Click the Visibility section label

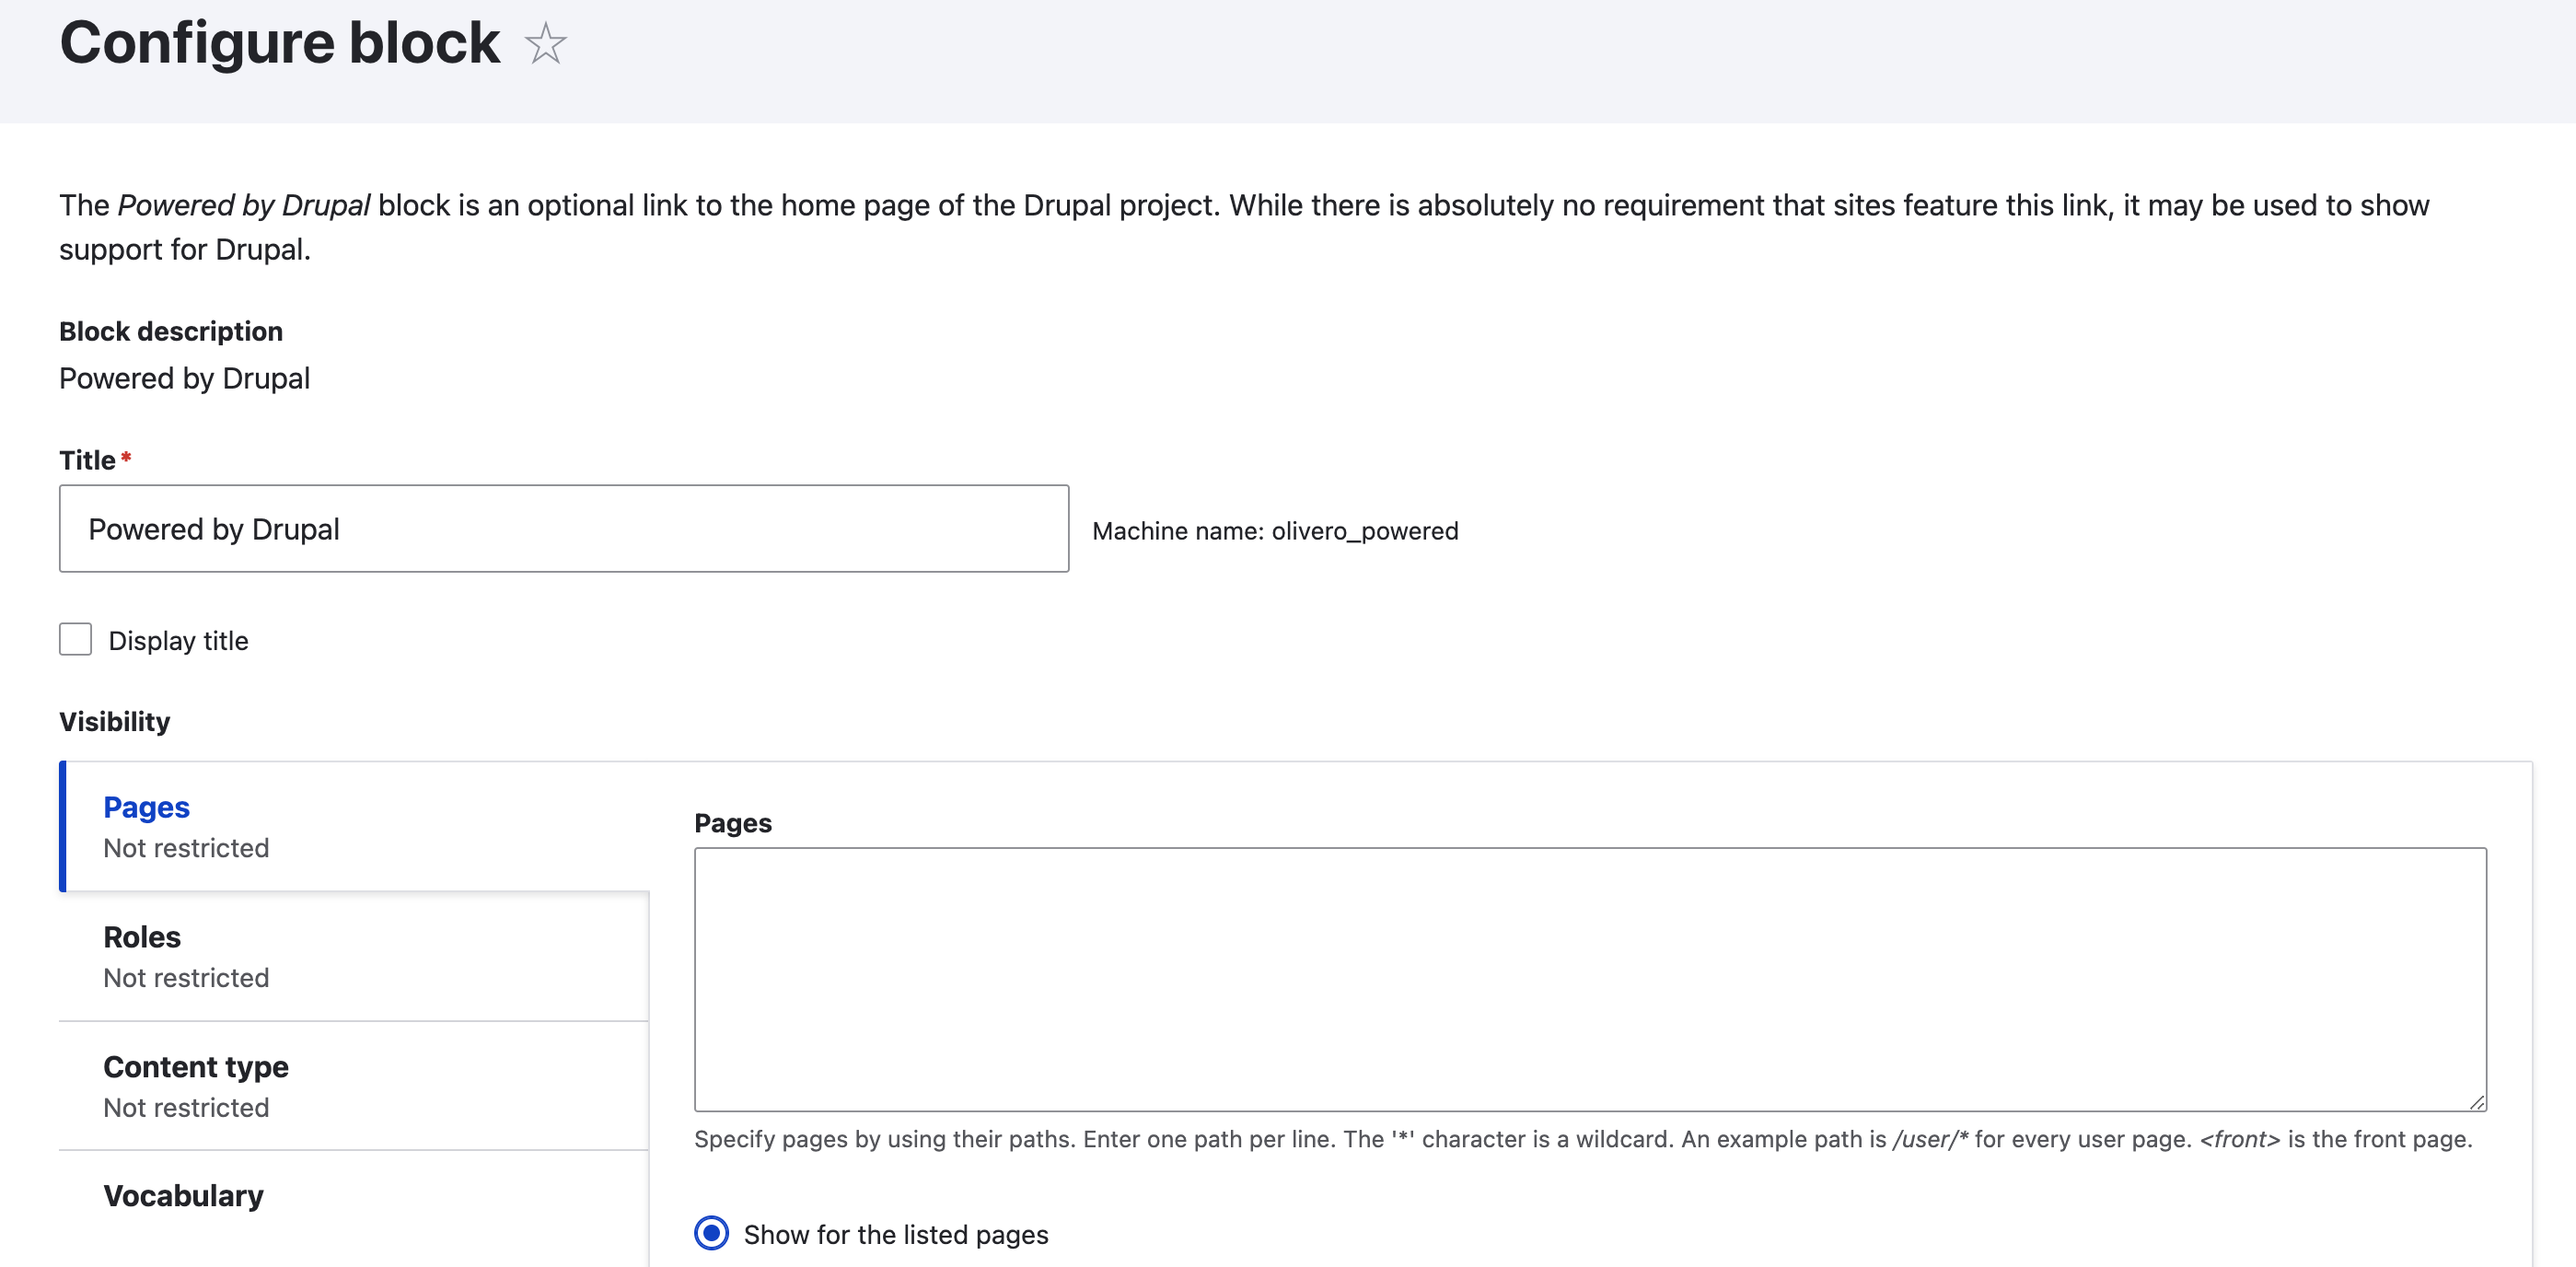click(114, 721)
